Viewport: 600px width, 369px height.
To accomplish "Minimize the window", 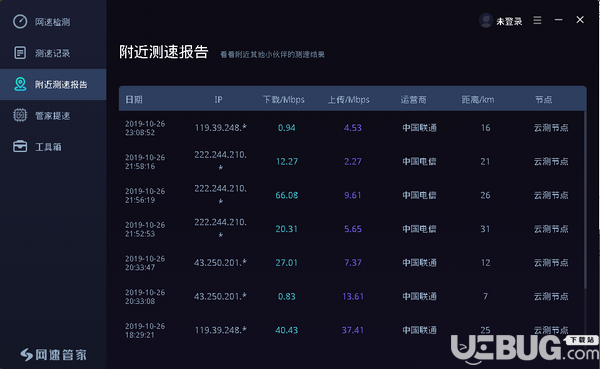I will pos(559,20).
